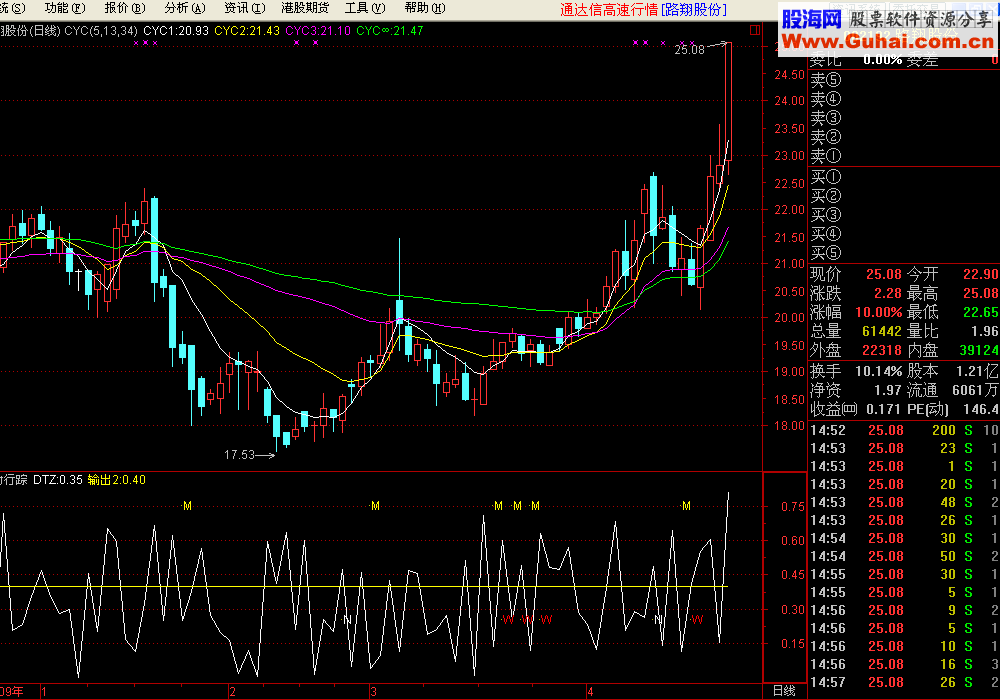
Task: Click the 最低 22.65 low price
Action: click(x=981, y=312)
